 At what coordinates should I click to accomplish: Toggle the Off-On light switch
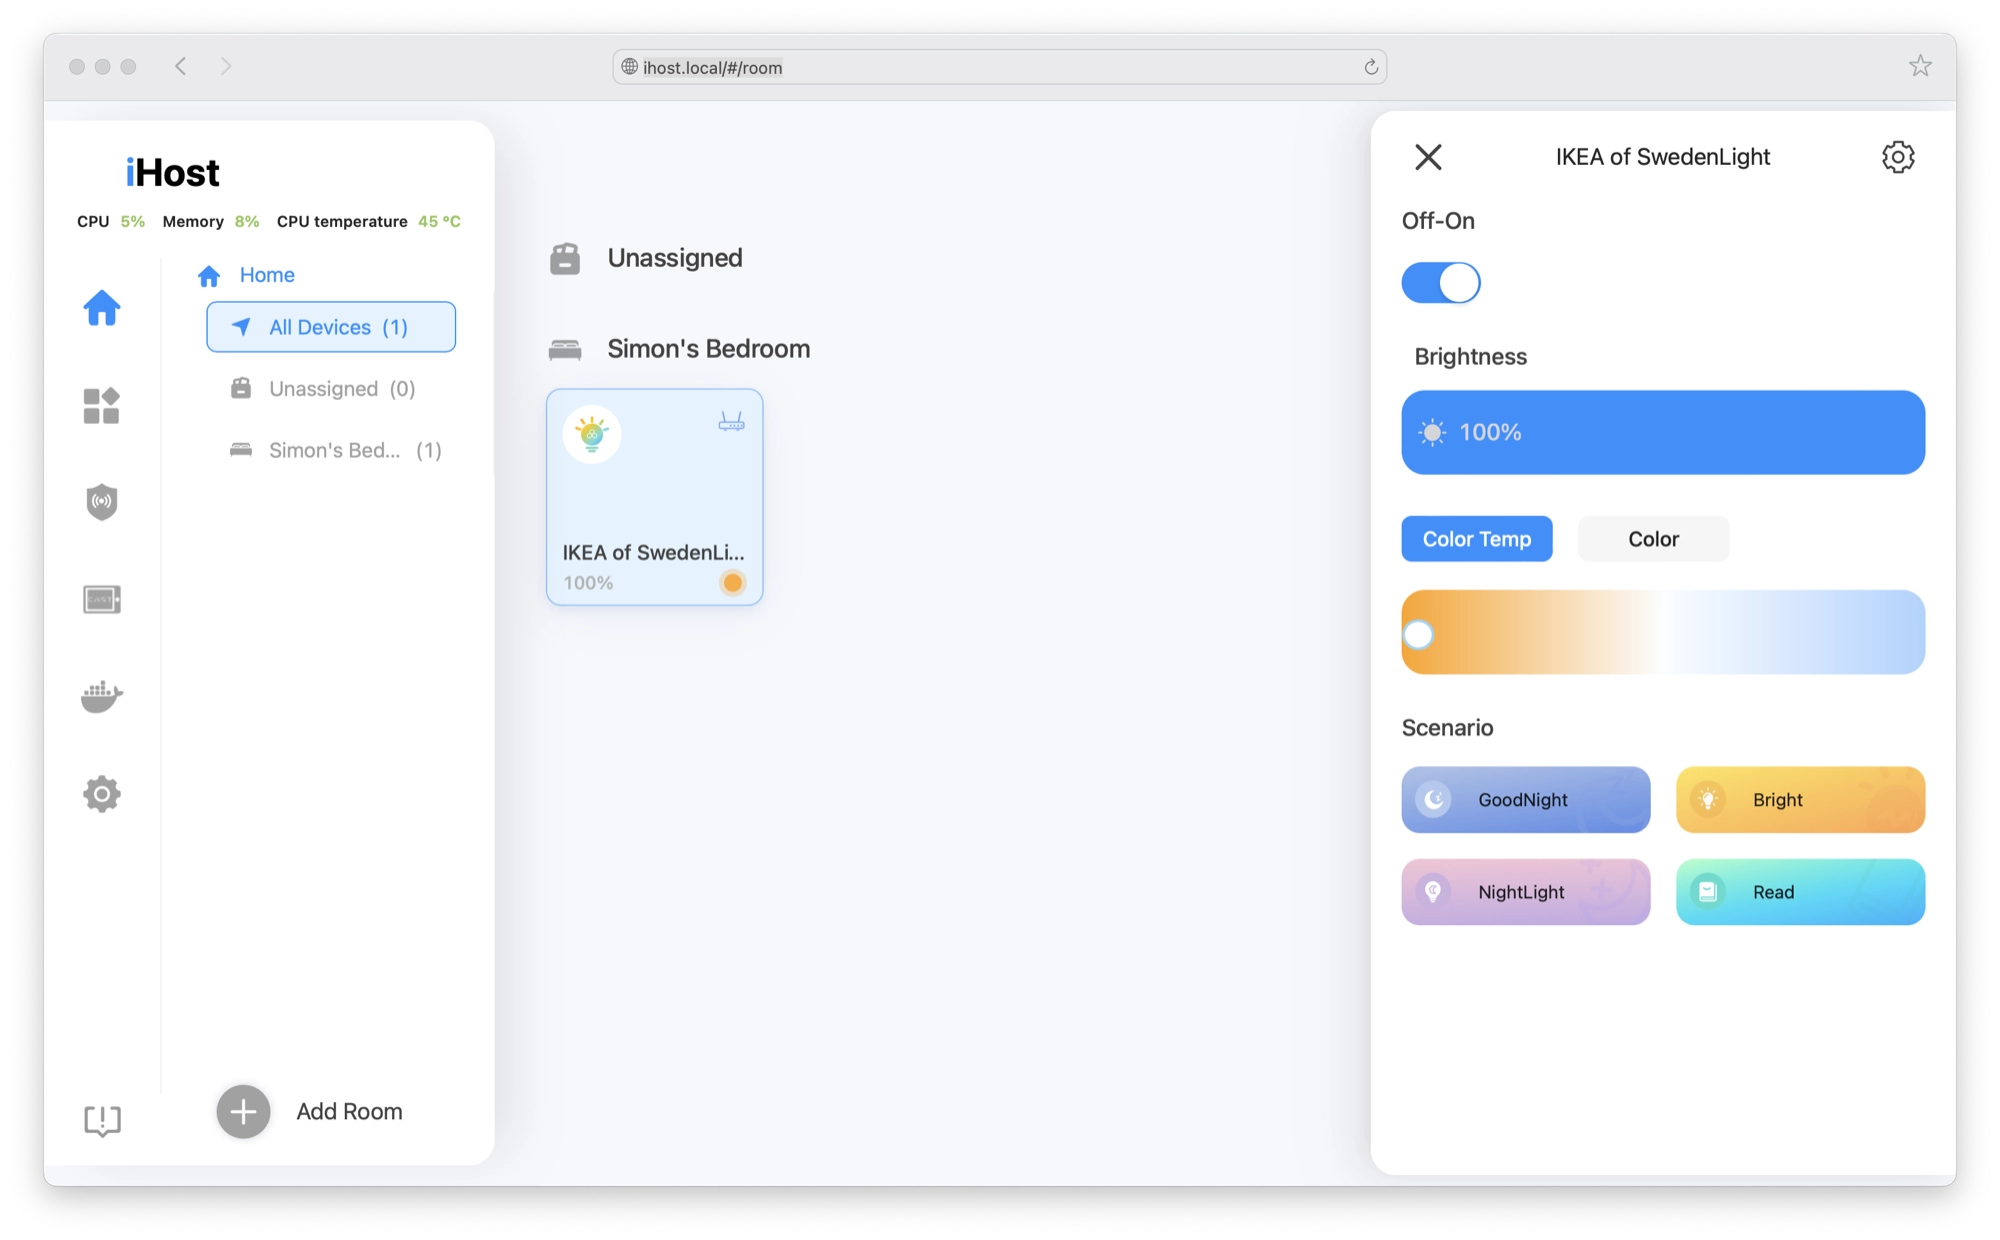tap(1440, 282)
